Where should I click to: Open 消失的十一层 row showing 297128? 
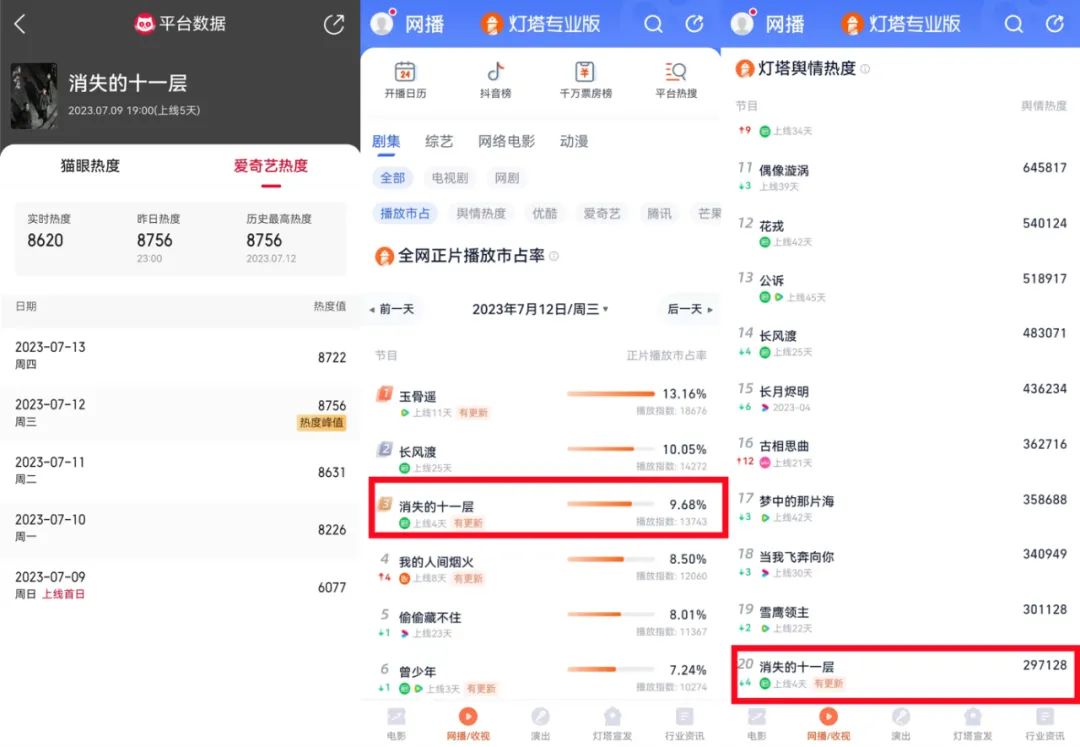tap(905, 674)
